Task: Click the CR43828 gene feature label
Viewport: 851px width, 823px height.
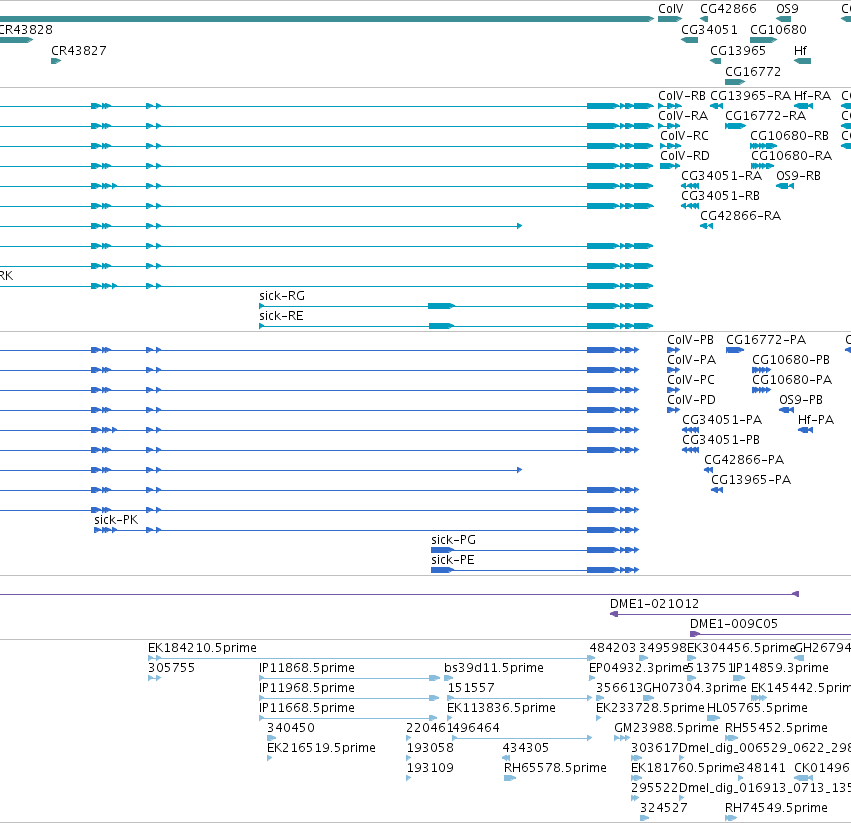Action: point(26,30)
